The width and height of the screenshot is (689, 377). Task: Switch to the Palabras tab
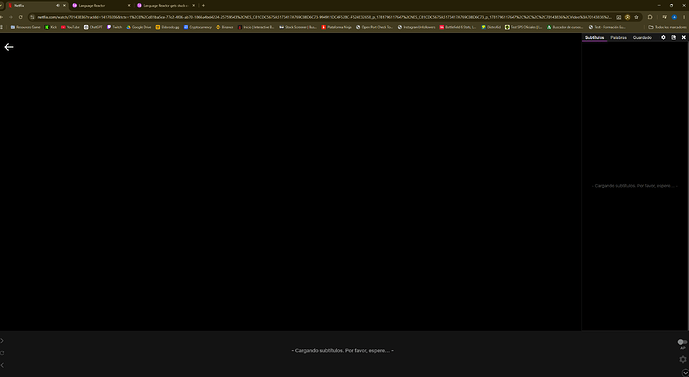[619, 38]
